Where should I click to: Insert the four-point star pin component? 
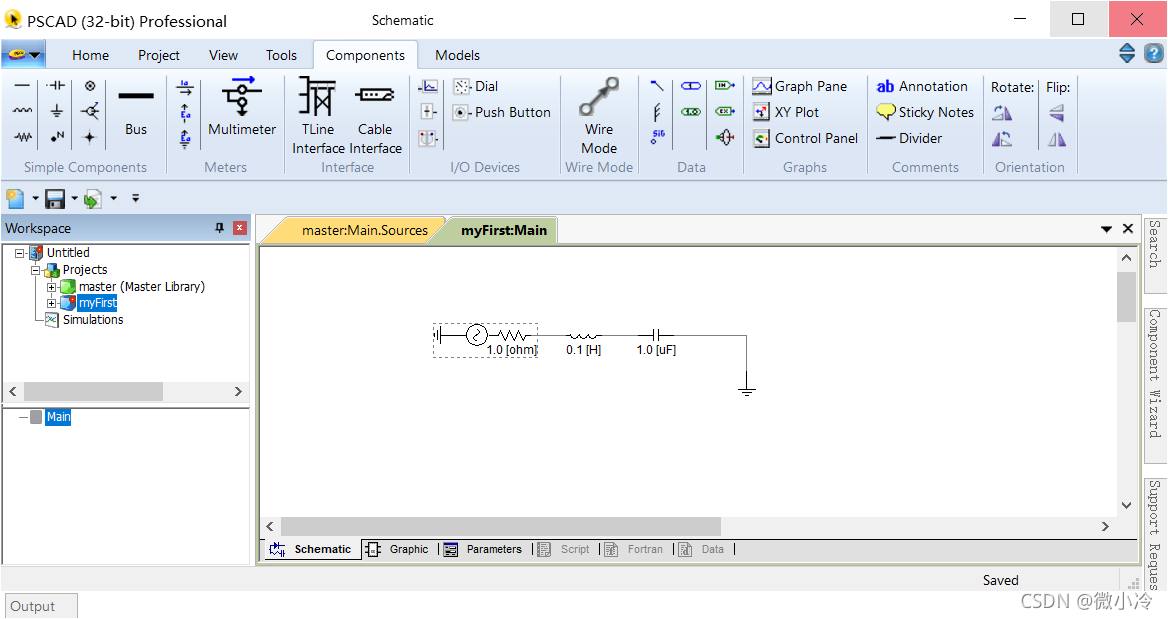(90, 137)
